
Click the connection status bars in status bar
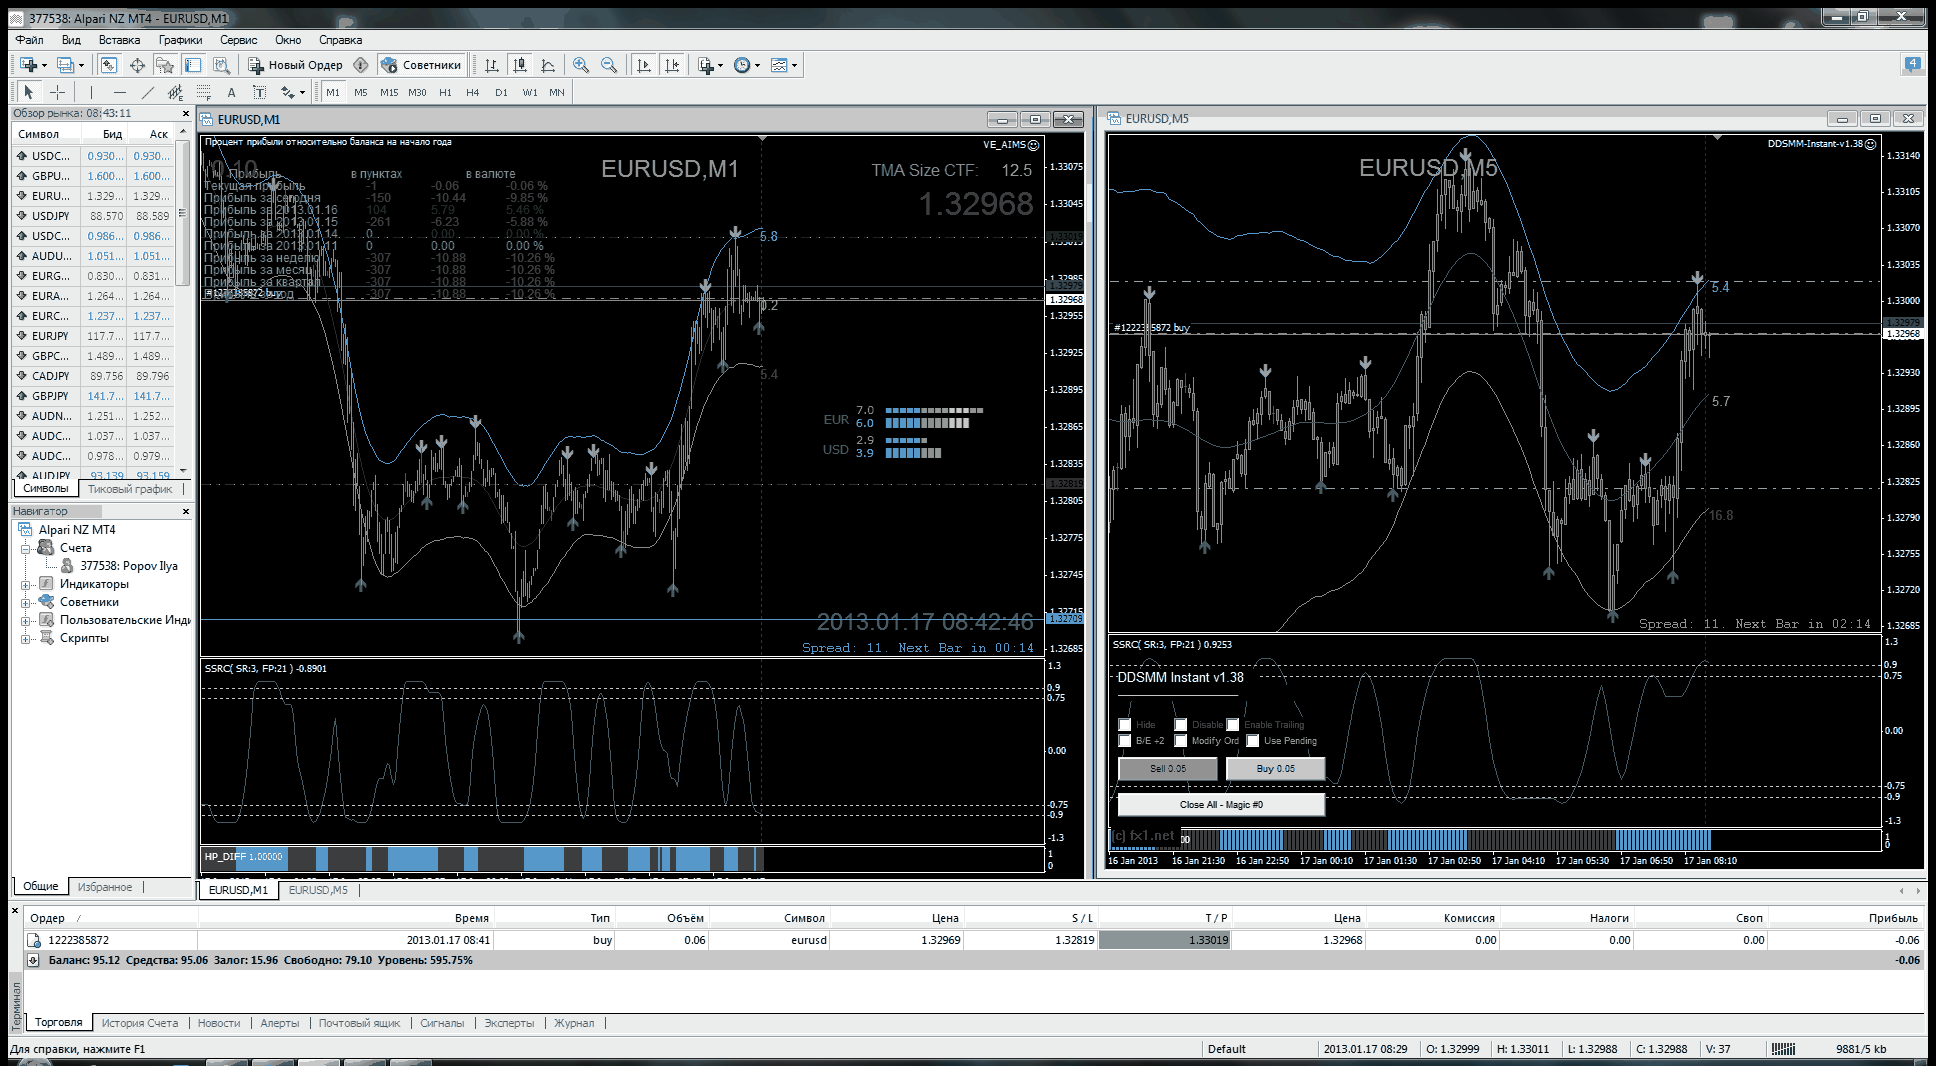tap(1784, 1049)
